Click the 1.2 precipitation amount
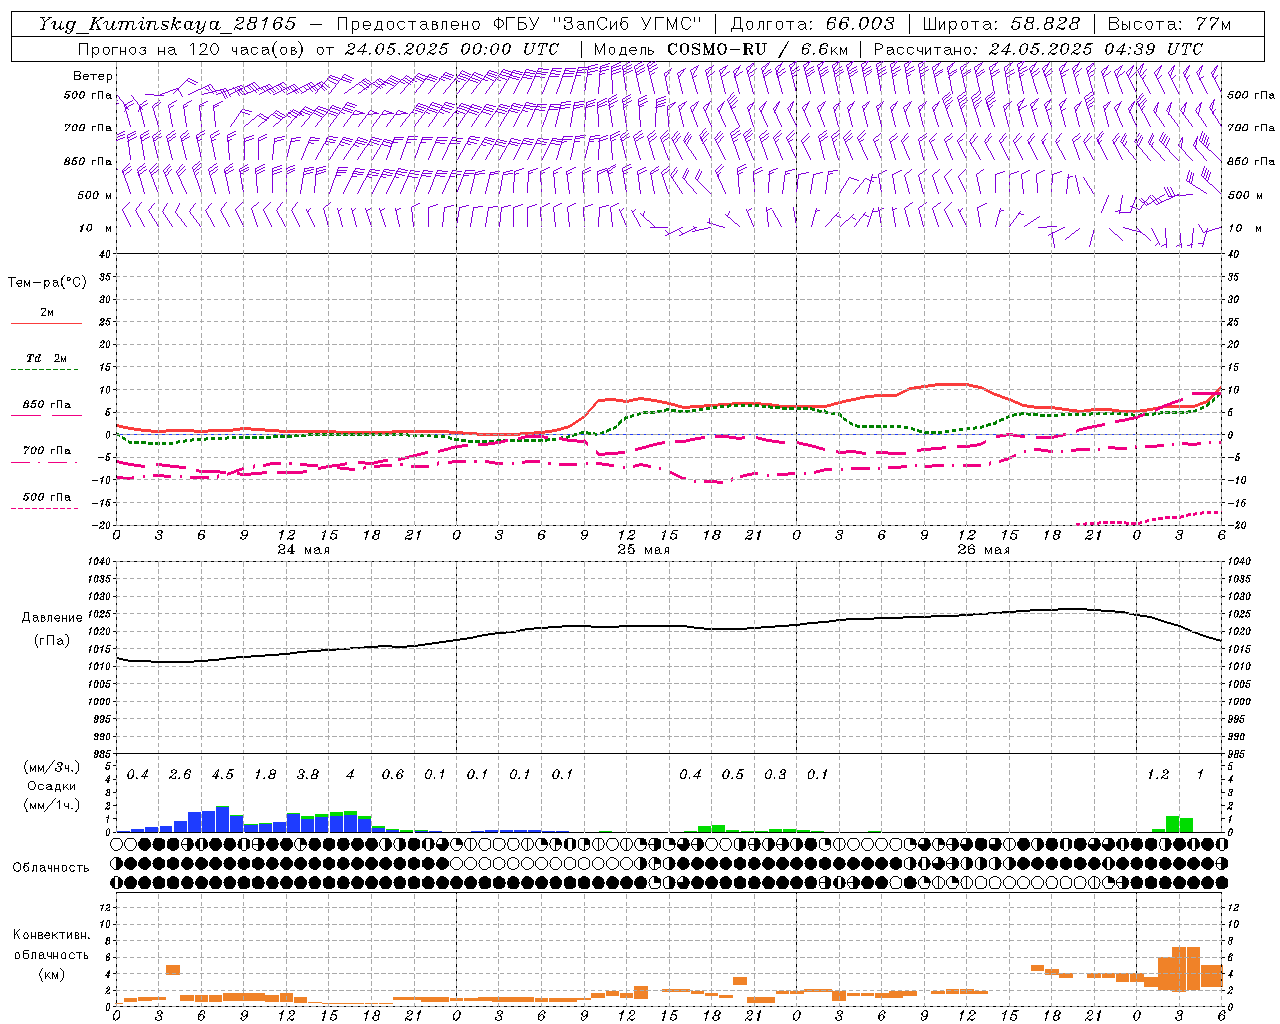The image size is (1280, 1024). pyautogui.click(x=1158, y=775)
